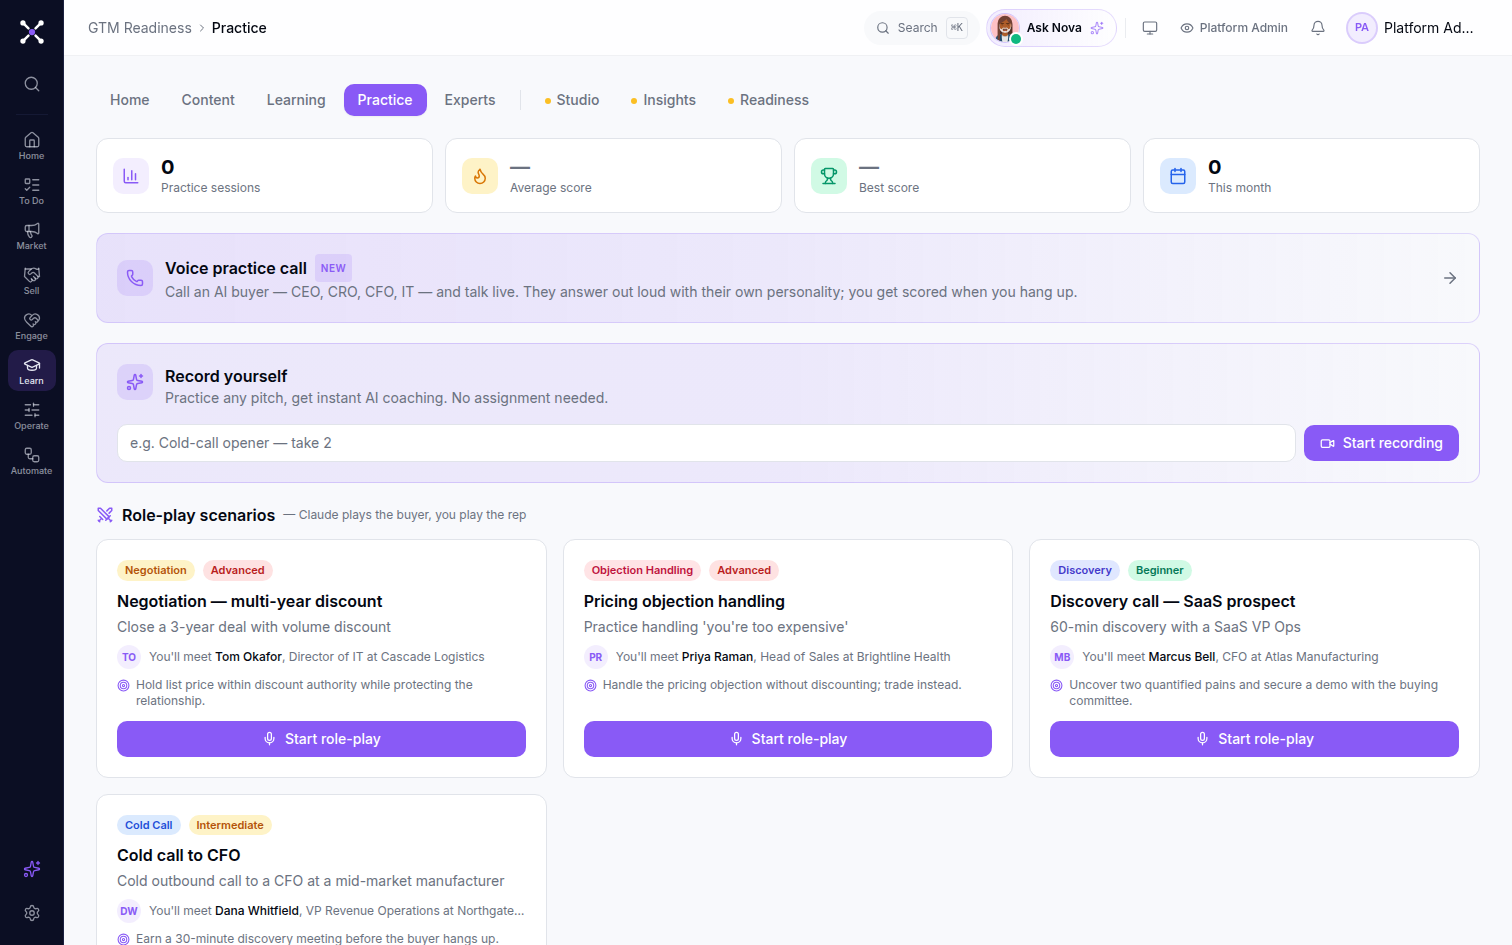Click the Intermediate difficulty tag
Screen dimensions: 1512x945
click(230, 825)
